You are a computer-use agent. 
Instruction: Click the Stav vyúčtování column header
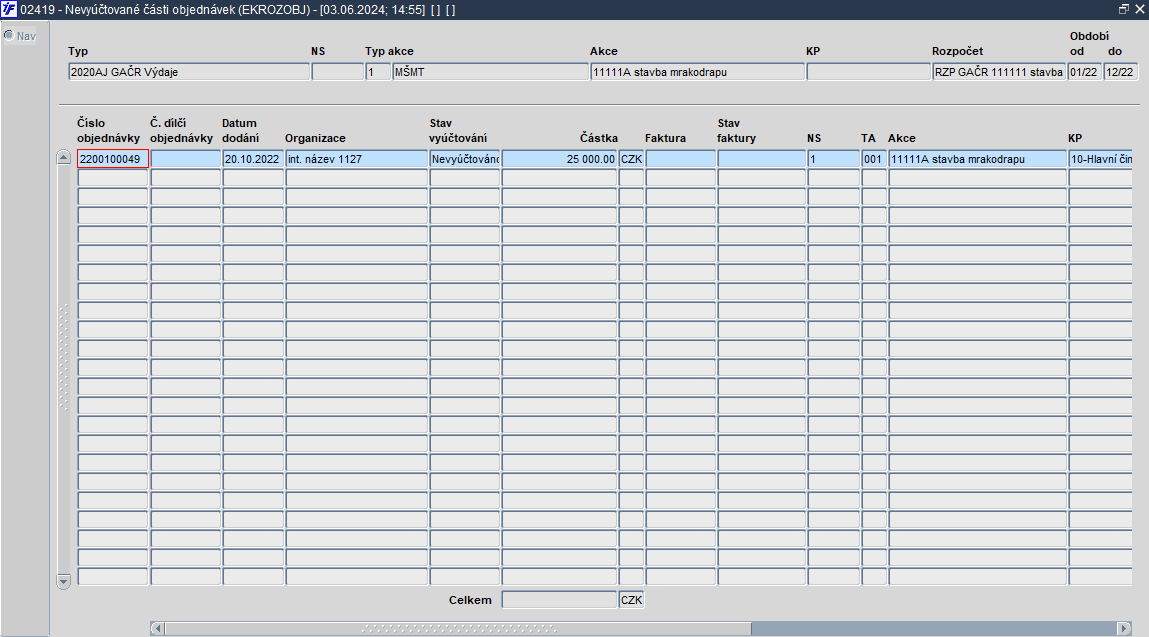tap(458, 130)
